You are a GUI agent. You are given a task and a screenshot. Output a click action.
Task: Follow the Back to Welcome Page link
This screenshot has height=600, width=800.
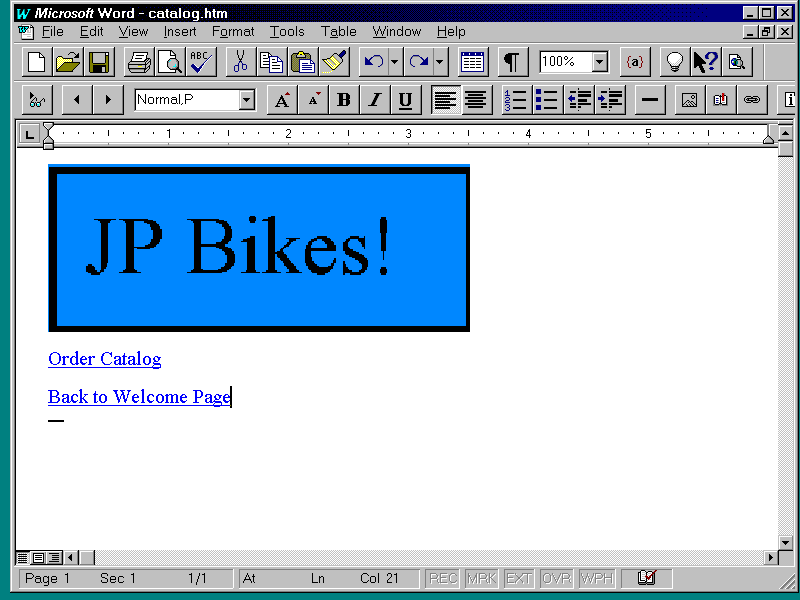139,397
